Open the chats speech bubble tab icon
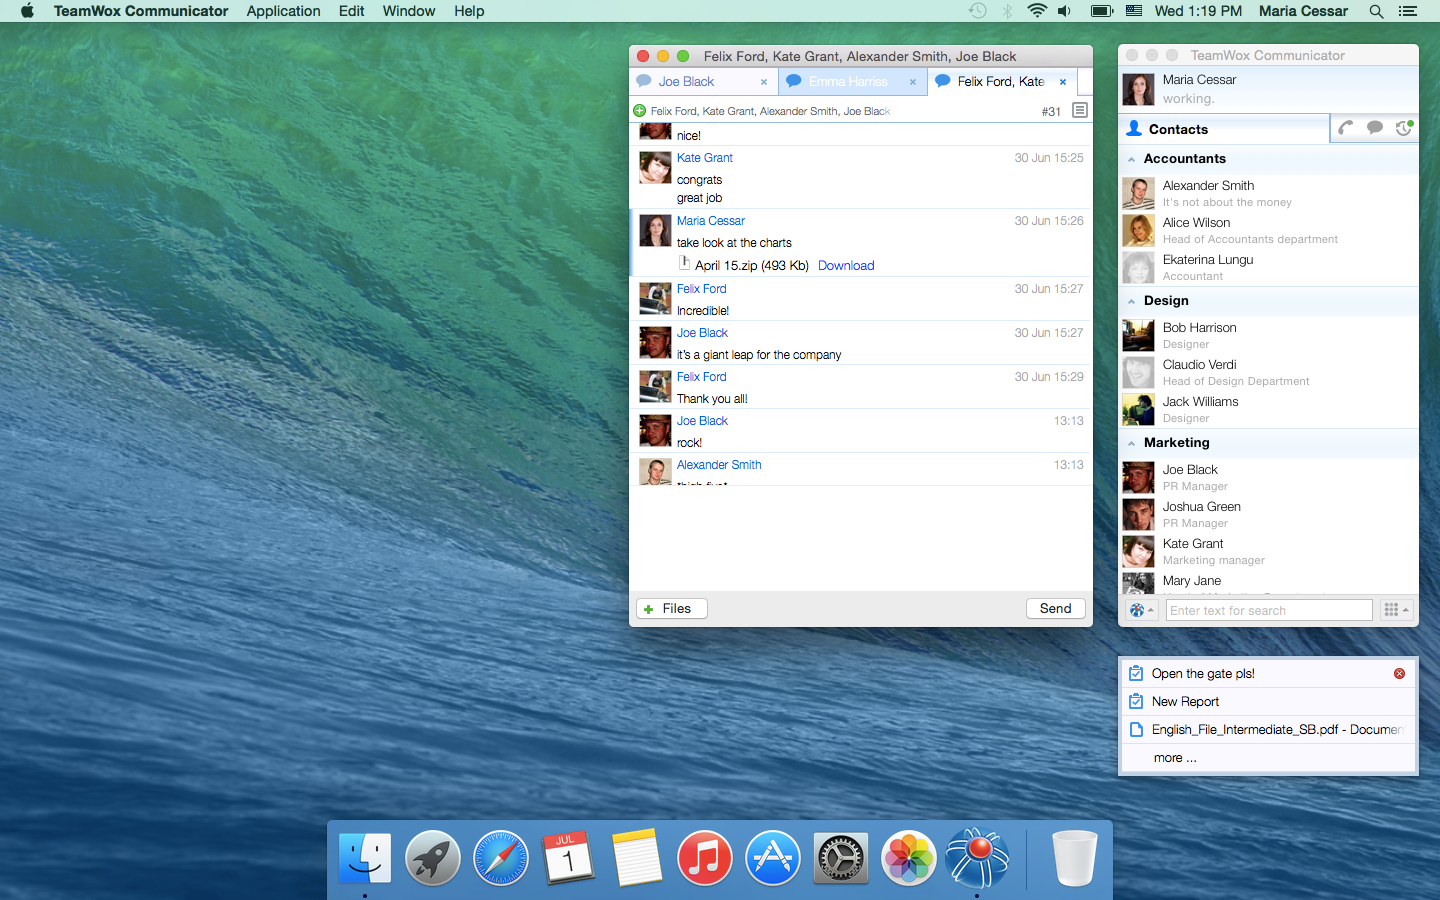The height and width of the screenshot is (900, 1440). click(1375, 128)
